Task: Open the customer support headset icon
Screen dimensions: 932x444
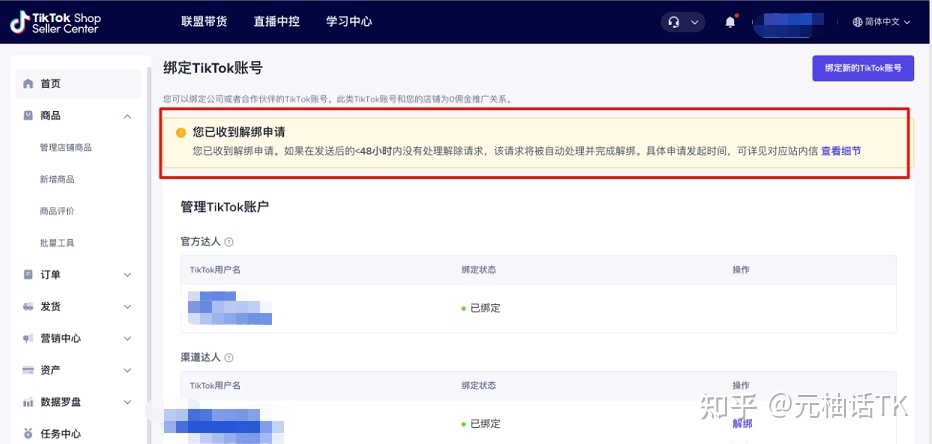Action: [673, 22]
